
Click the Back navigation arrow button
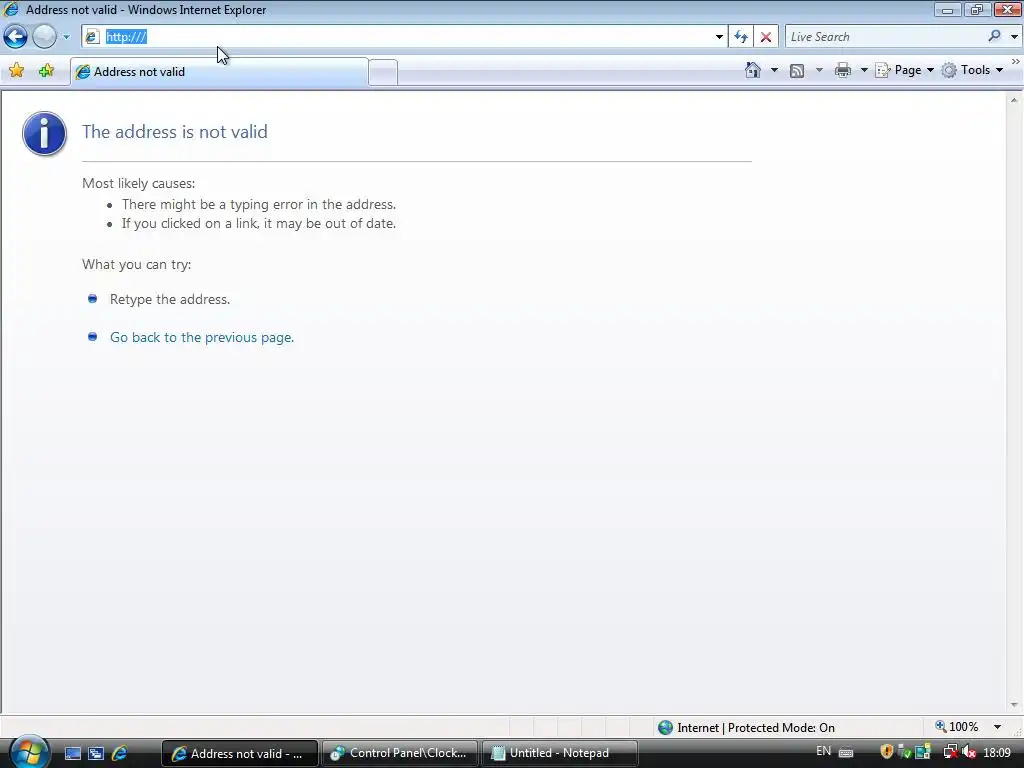pyautogui.click(x=16, y=37)
